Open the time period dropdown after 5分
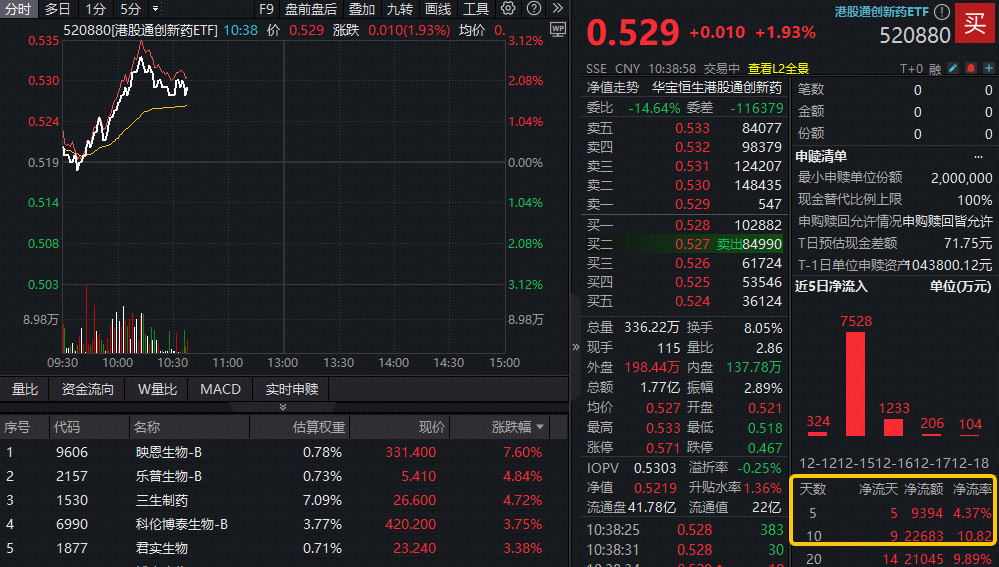This screenshot has width=999, height=567. pos(155,9)
